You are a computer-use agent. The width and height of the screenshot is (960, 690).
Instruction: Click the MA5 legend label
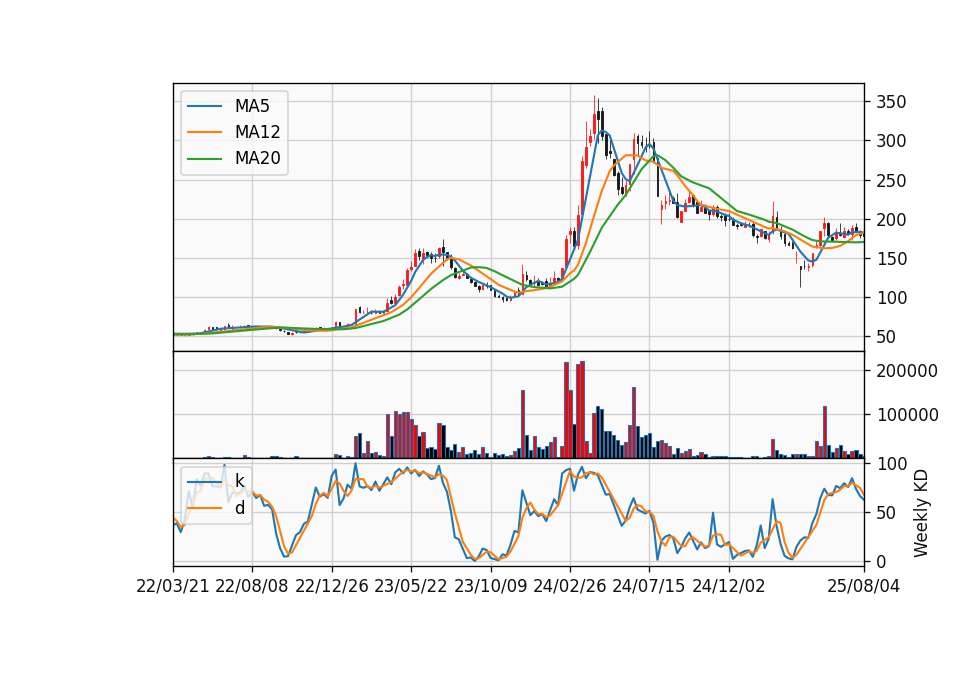(x=252, y=106)
